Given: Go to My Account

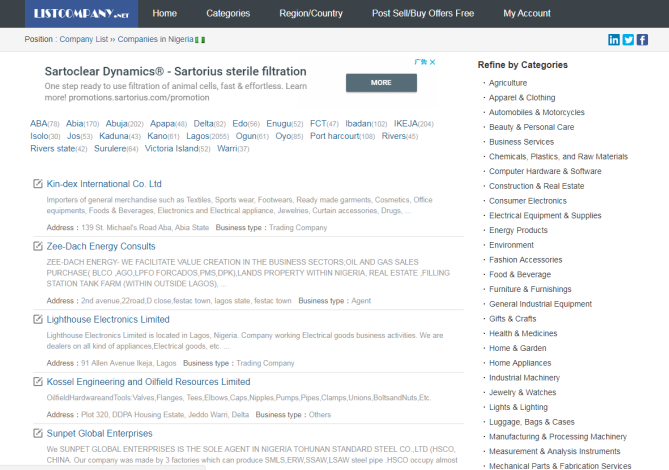Looking at the screenshot, I should (x=526, y=14).
